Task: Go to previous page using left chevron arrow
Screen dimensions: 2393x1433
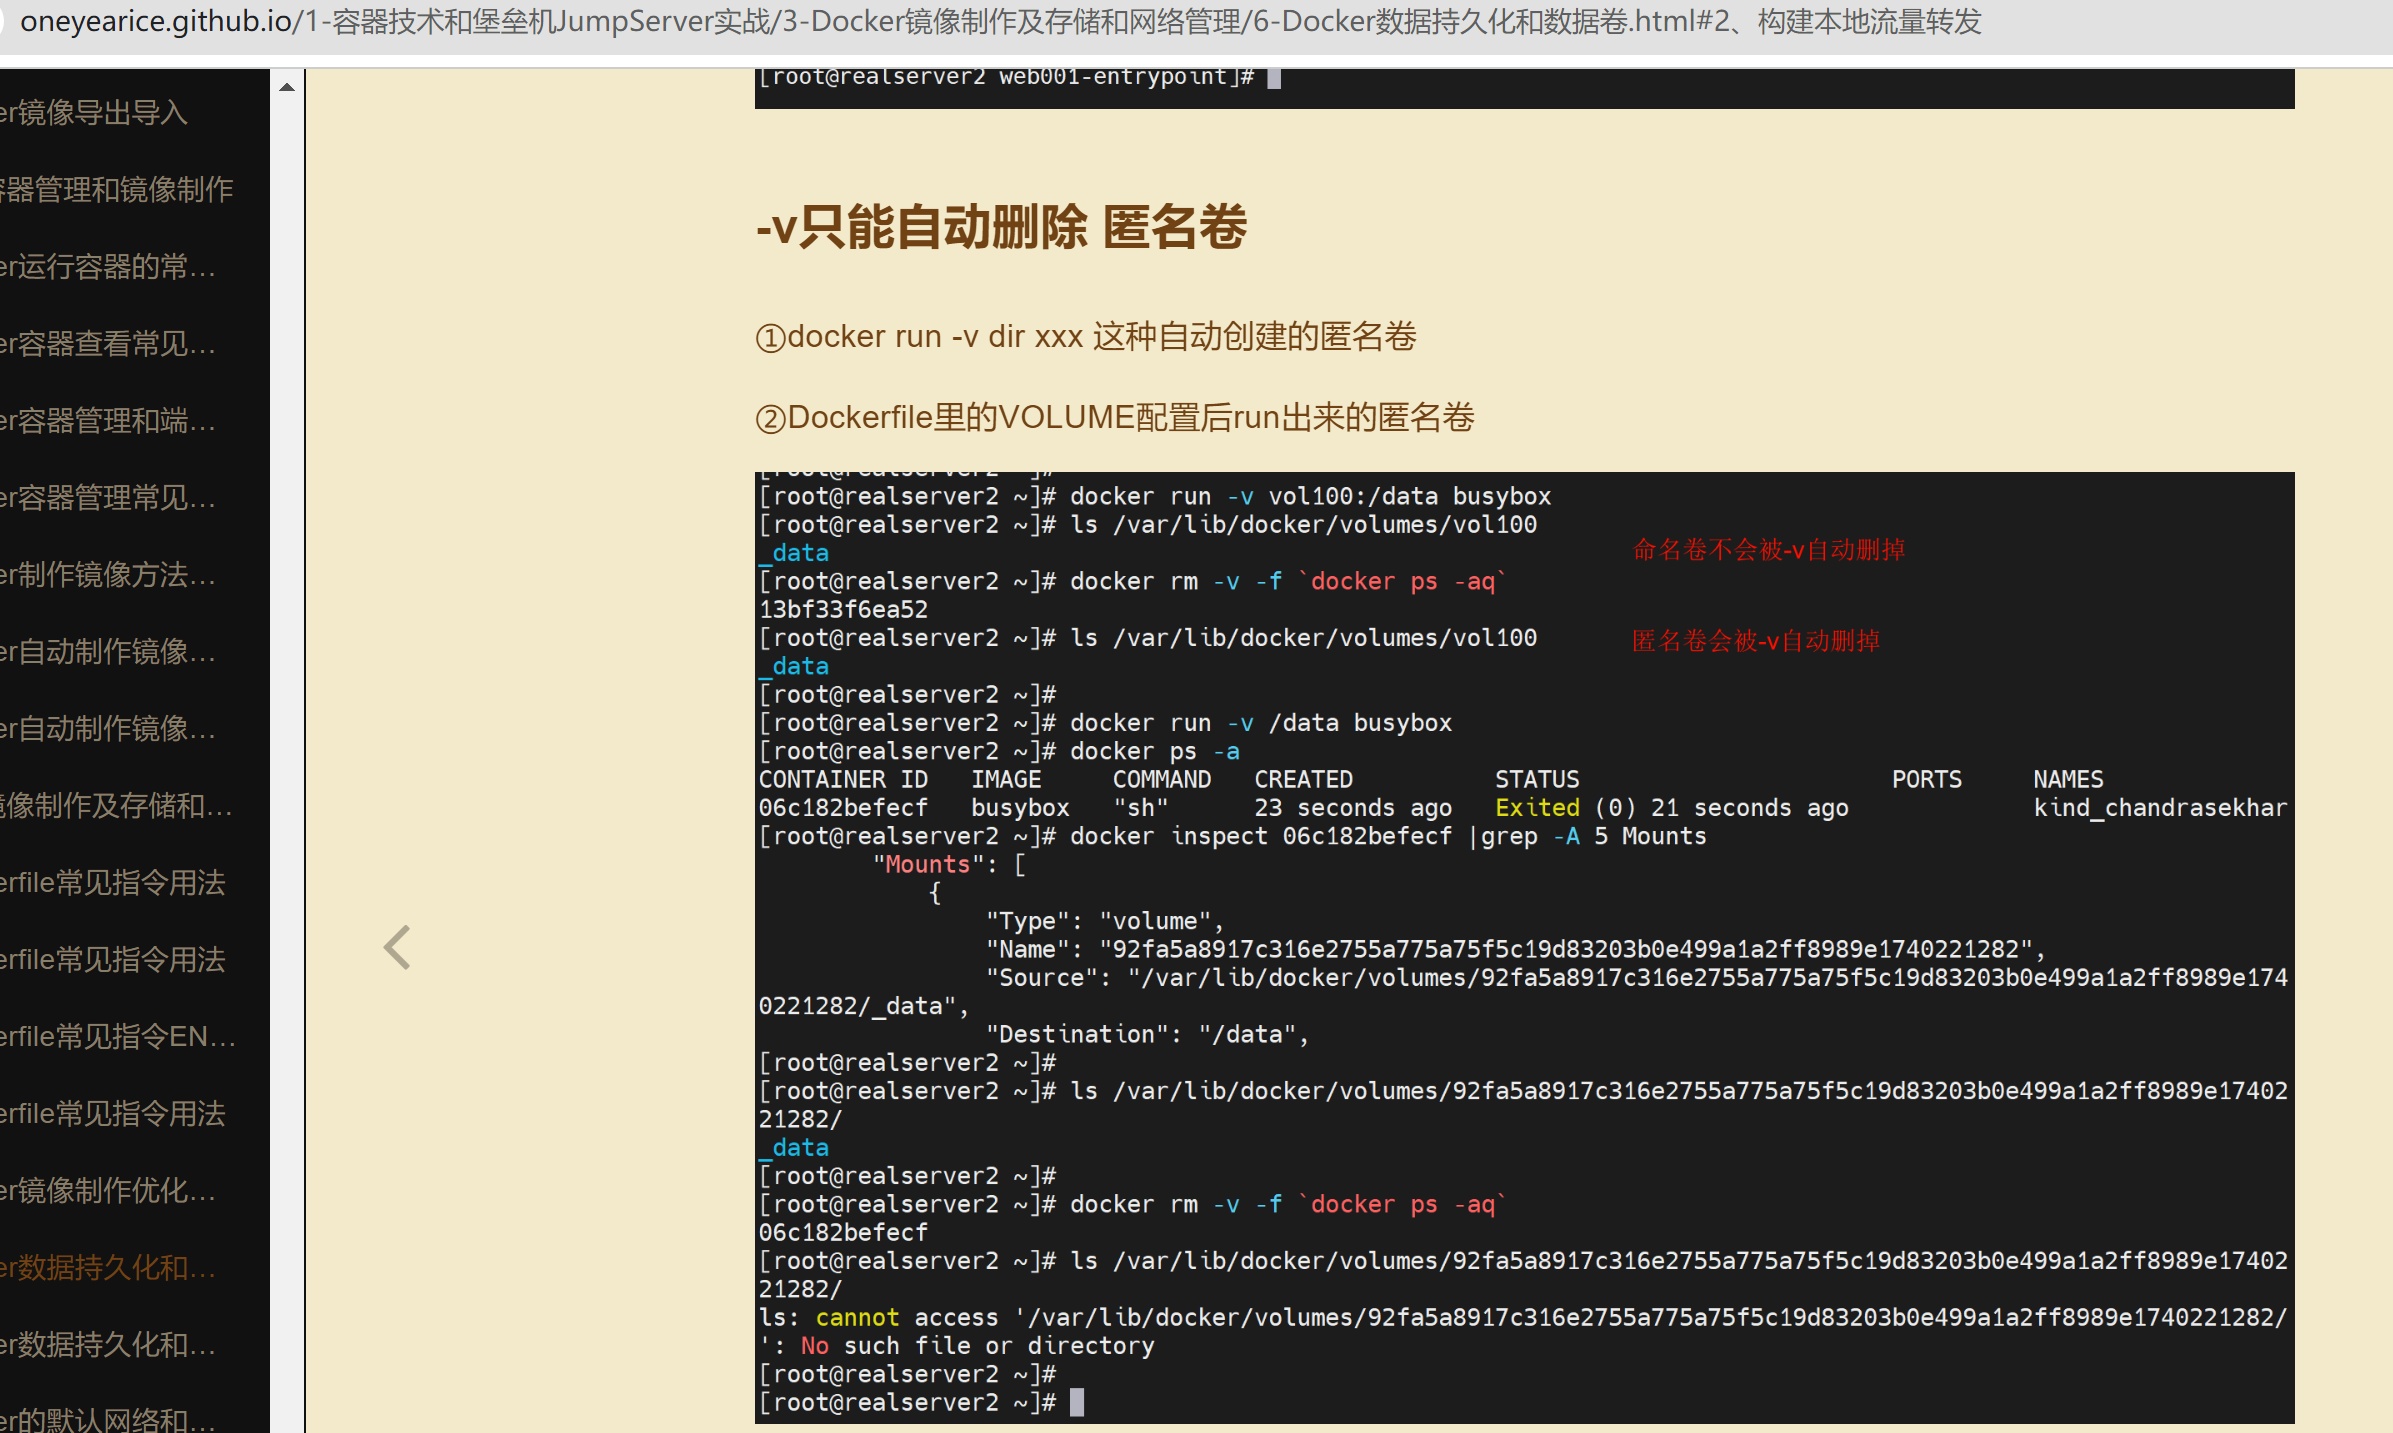Action: click(x=396, y=947)
